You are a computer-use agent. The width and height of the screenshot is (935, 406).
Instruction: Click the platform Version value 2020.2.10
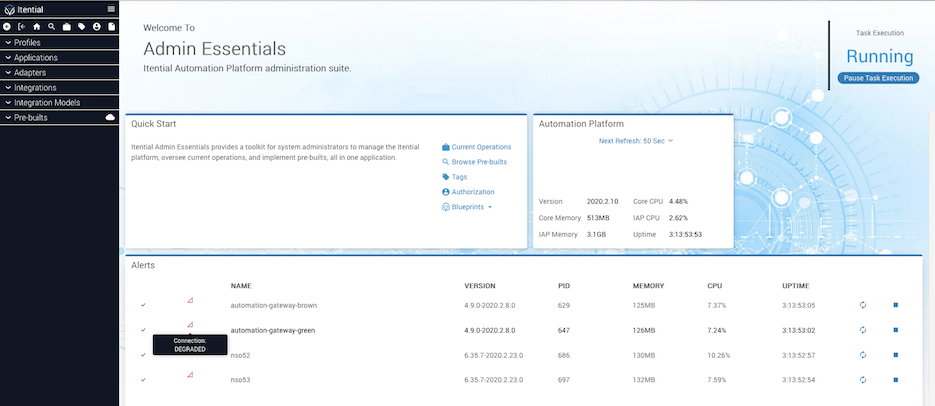600,202
